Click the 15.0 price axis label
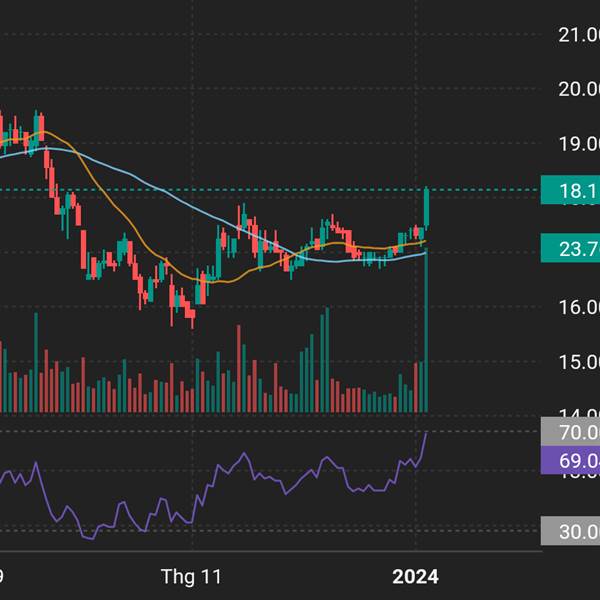 tap(579, 362)
